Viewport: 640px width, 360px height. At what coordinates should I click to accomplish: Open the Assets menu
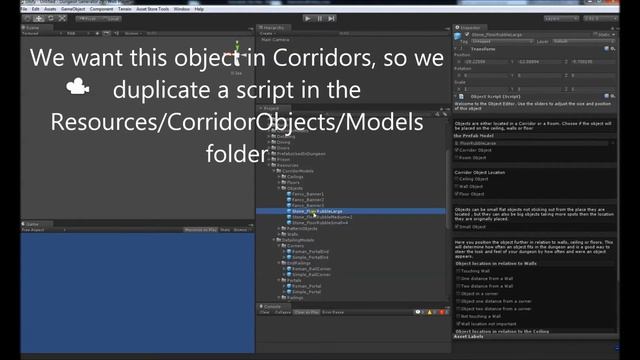[50, 9]
